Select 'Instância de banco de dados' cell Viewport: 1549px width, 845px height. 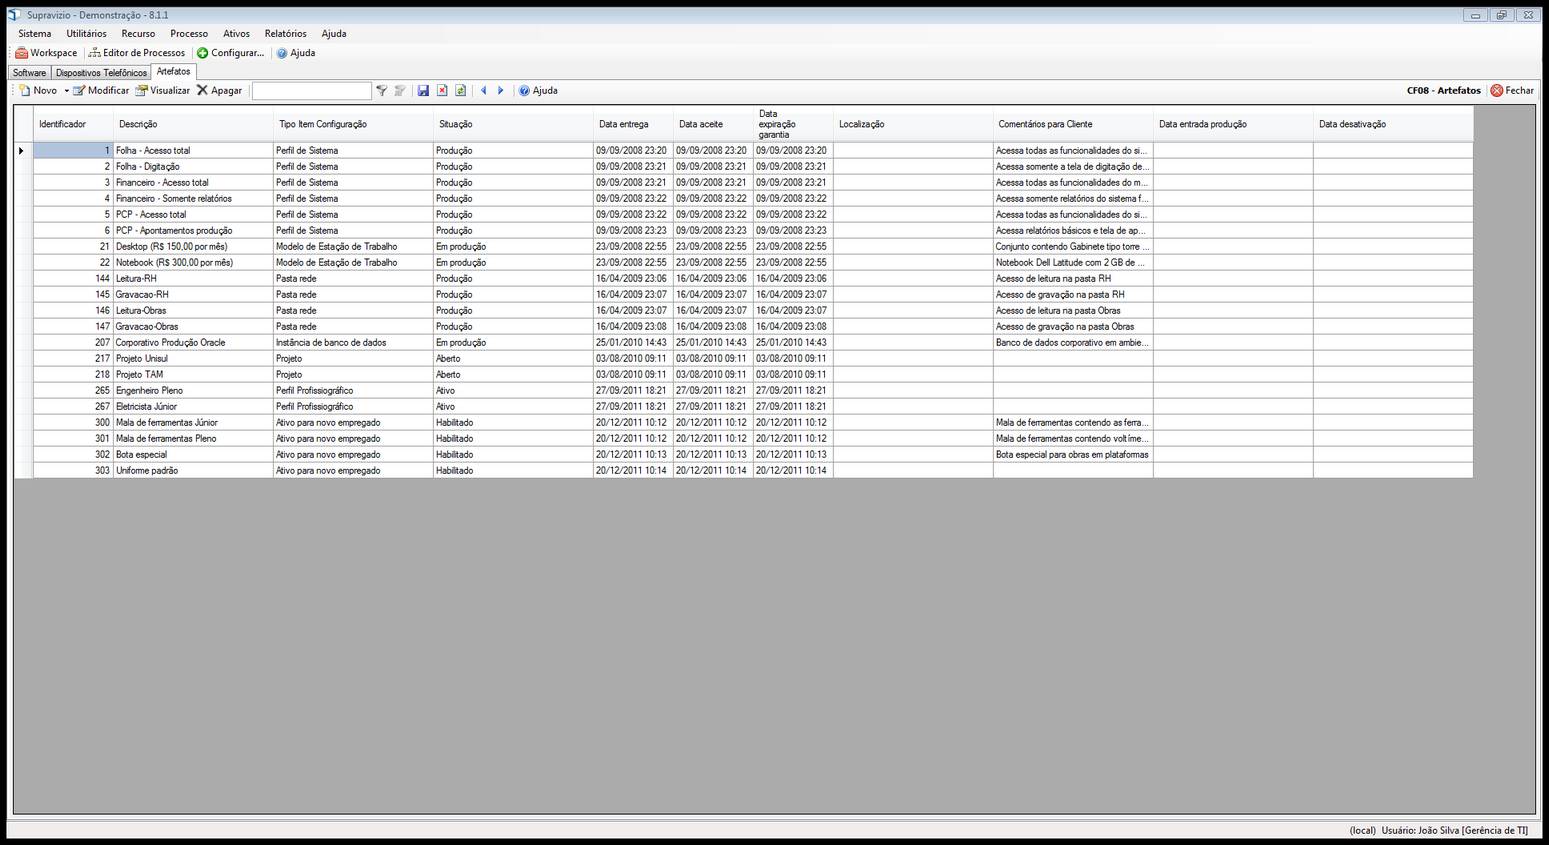click(353, 343)
